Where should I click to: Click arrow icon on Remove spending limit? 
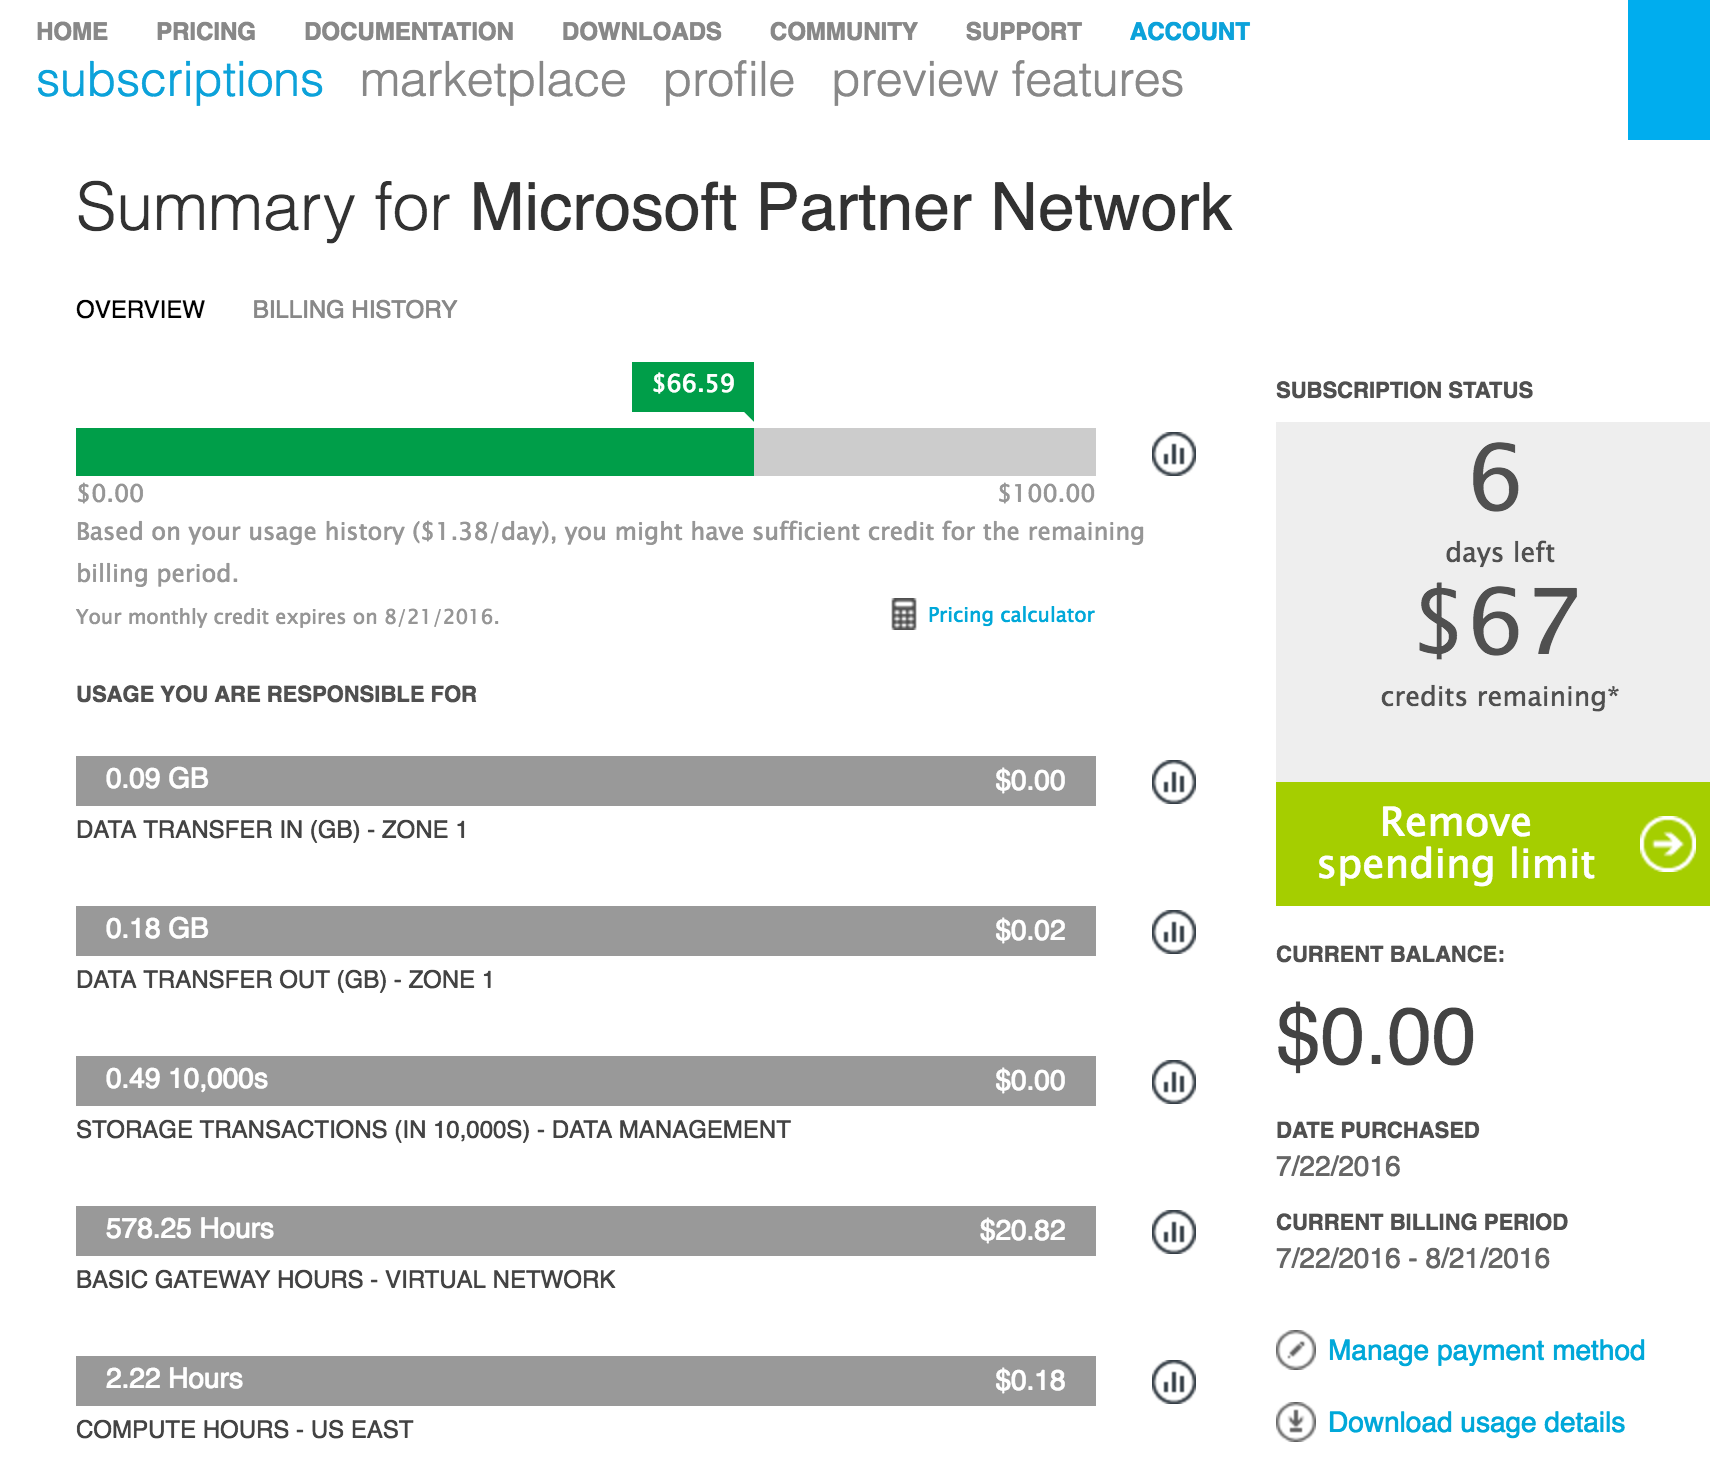point(1667,844)
